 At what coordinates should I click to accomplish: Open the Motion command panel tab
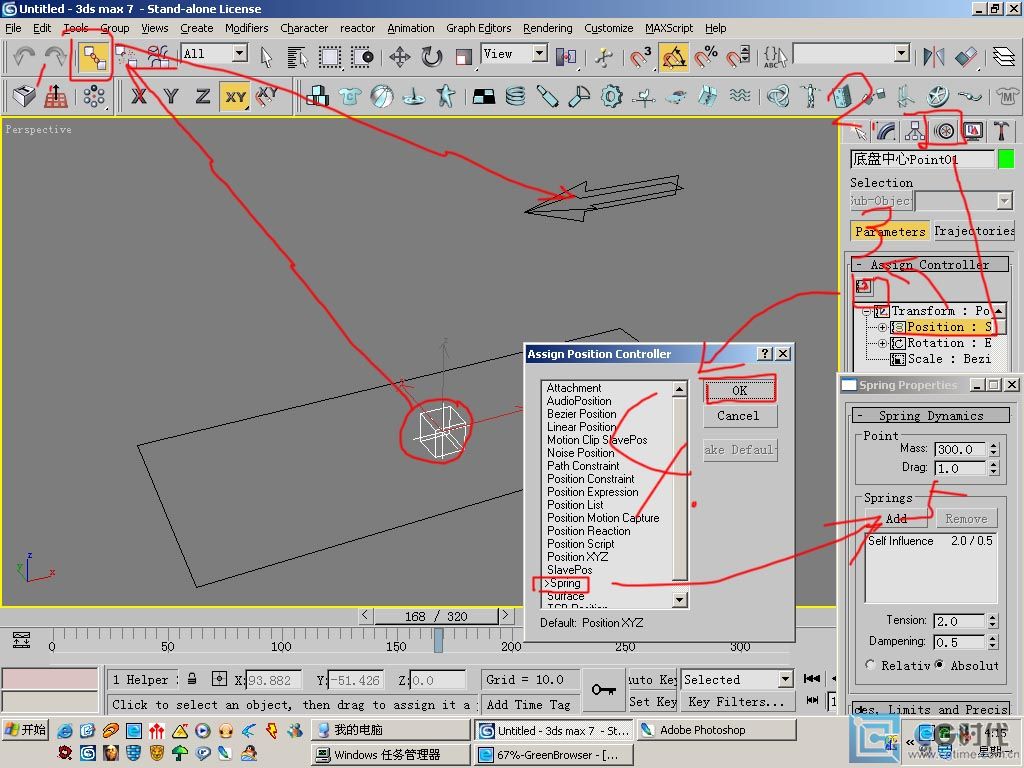(x=944, y=132)
